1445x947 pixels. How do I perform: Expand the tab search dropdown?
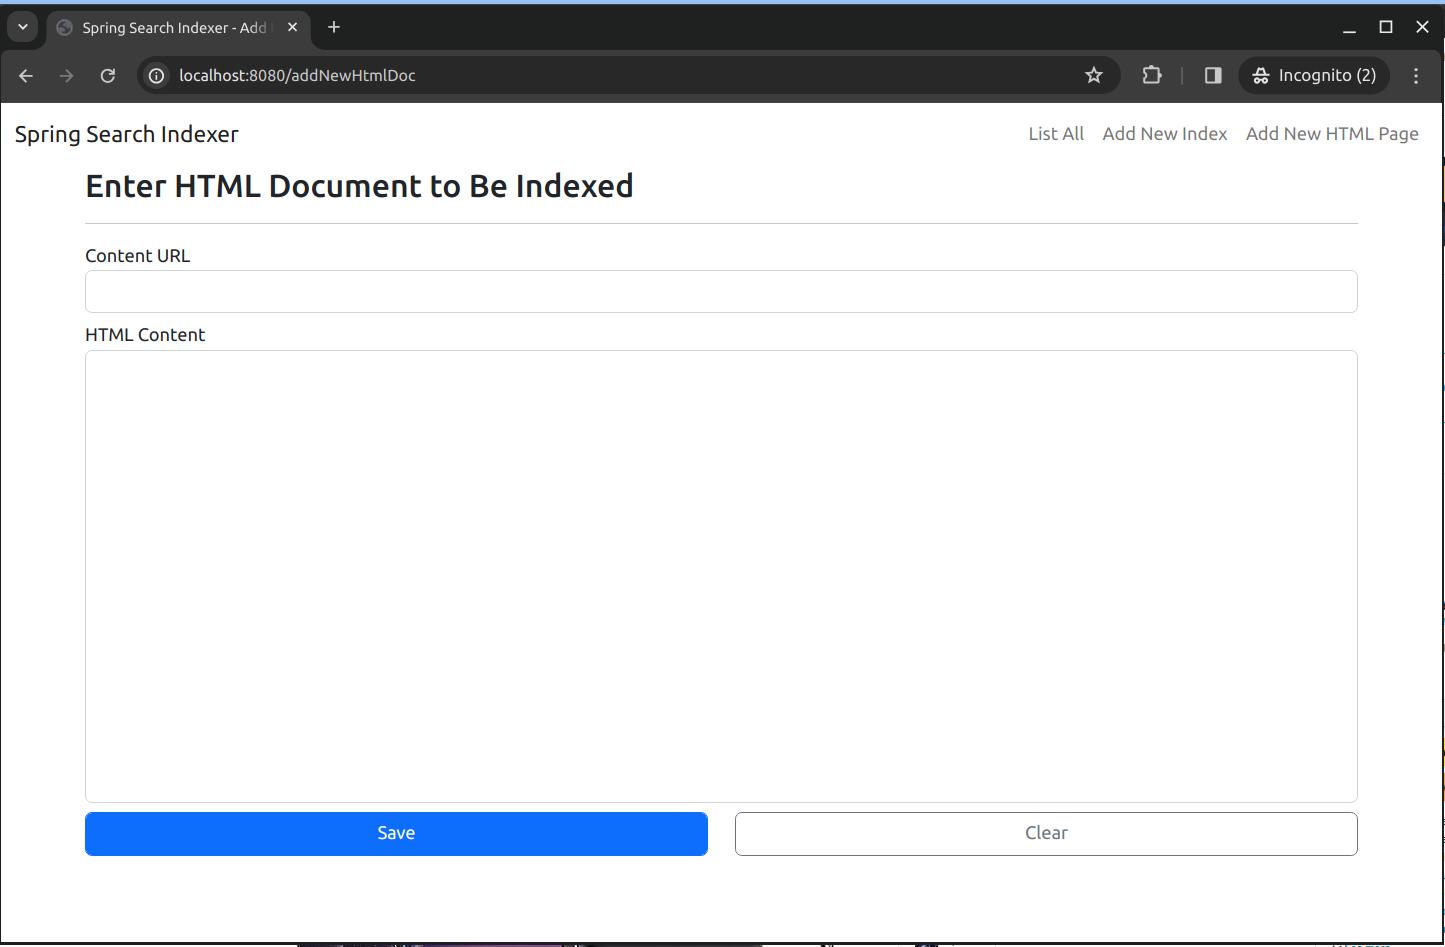22,28
